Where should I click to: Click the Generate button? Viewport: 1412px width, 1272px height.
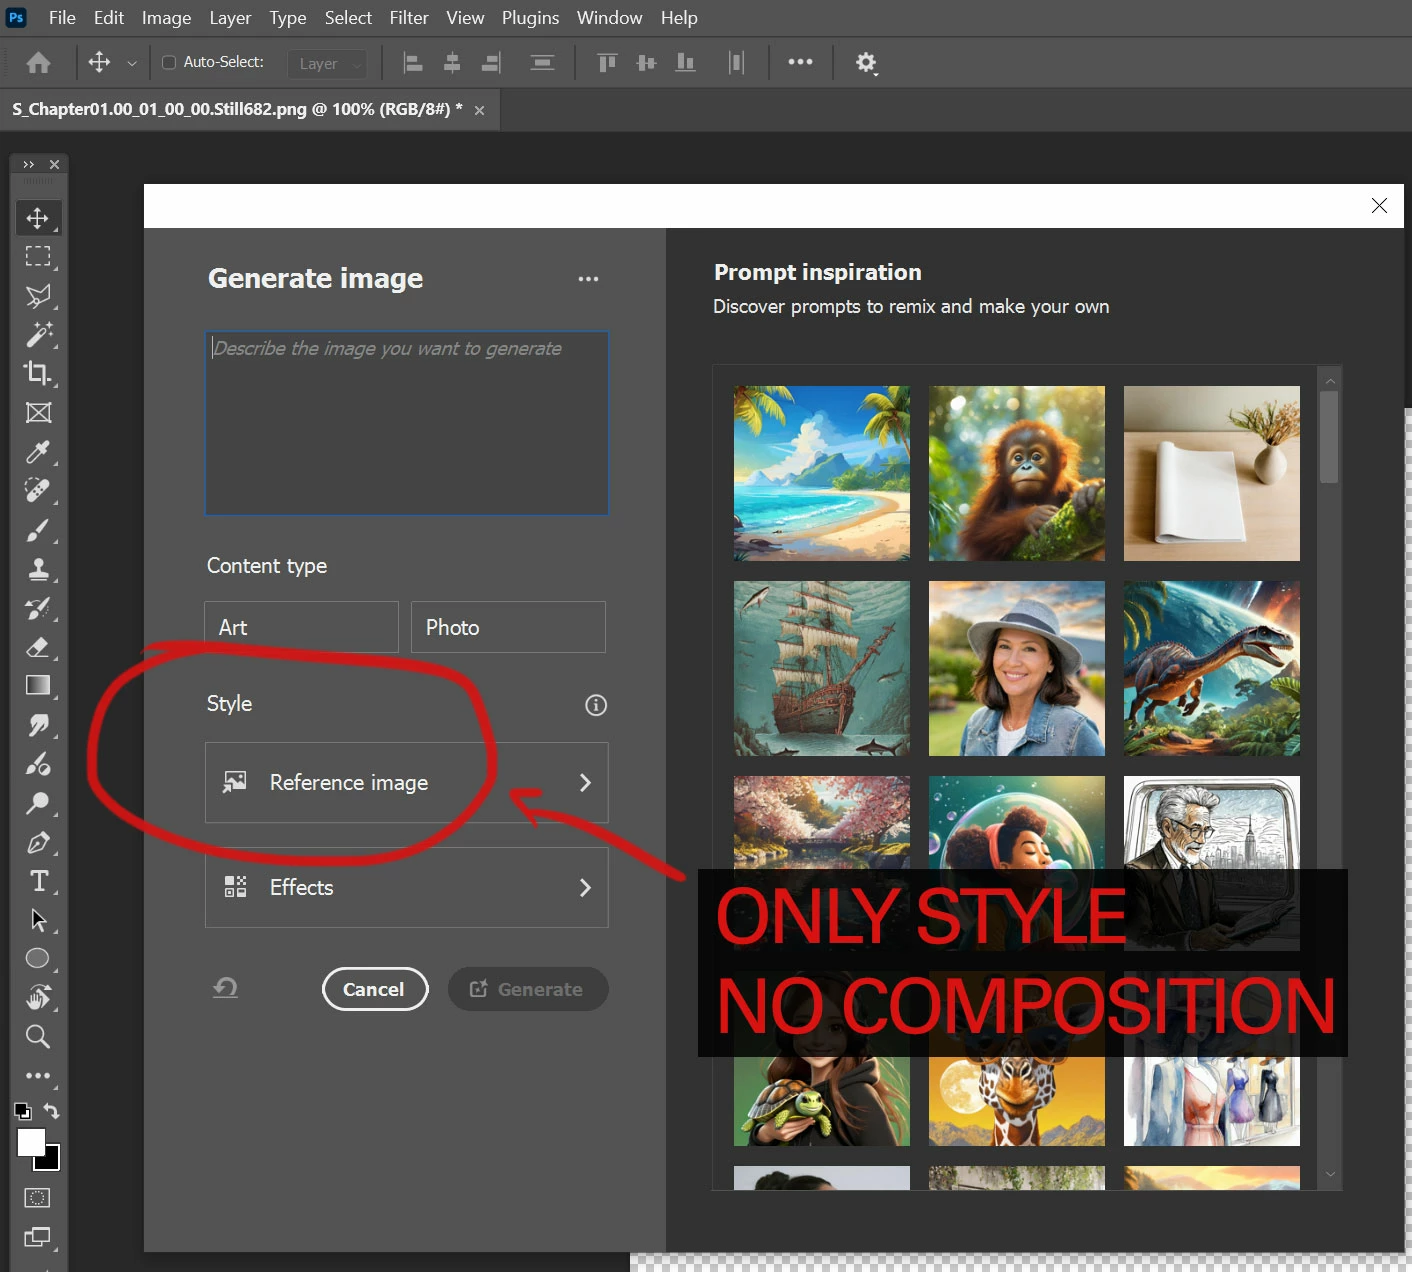pyautogui.click(x=527, y=989)
